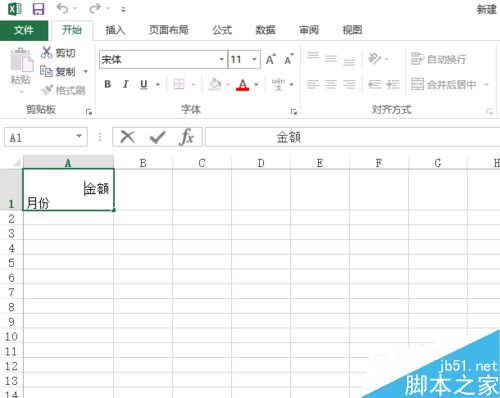Open the 页面布局 (Page Layout) tab

(x=168, y=30)
